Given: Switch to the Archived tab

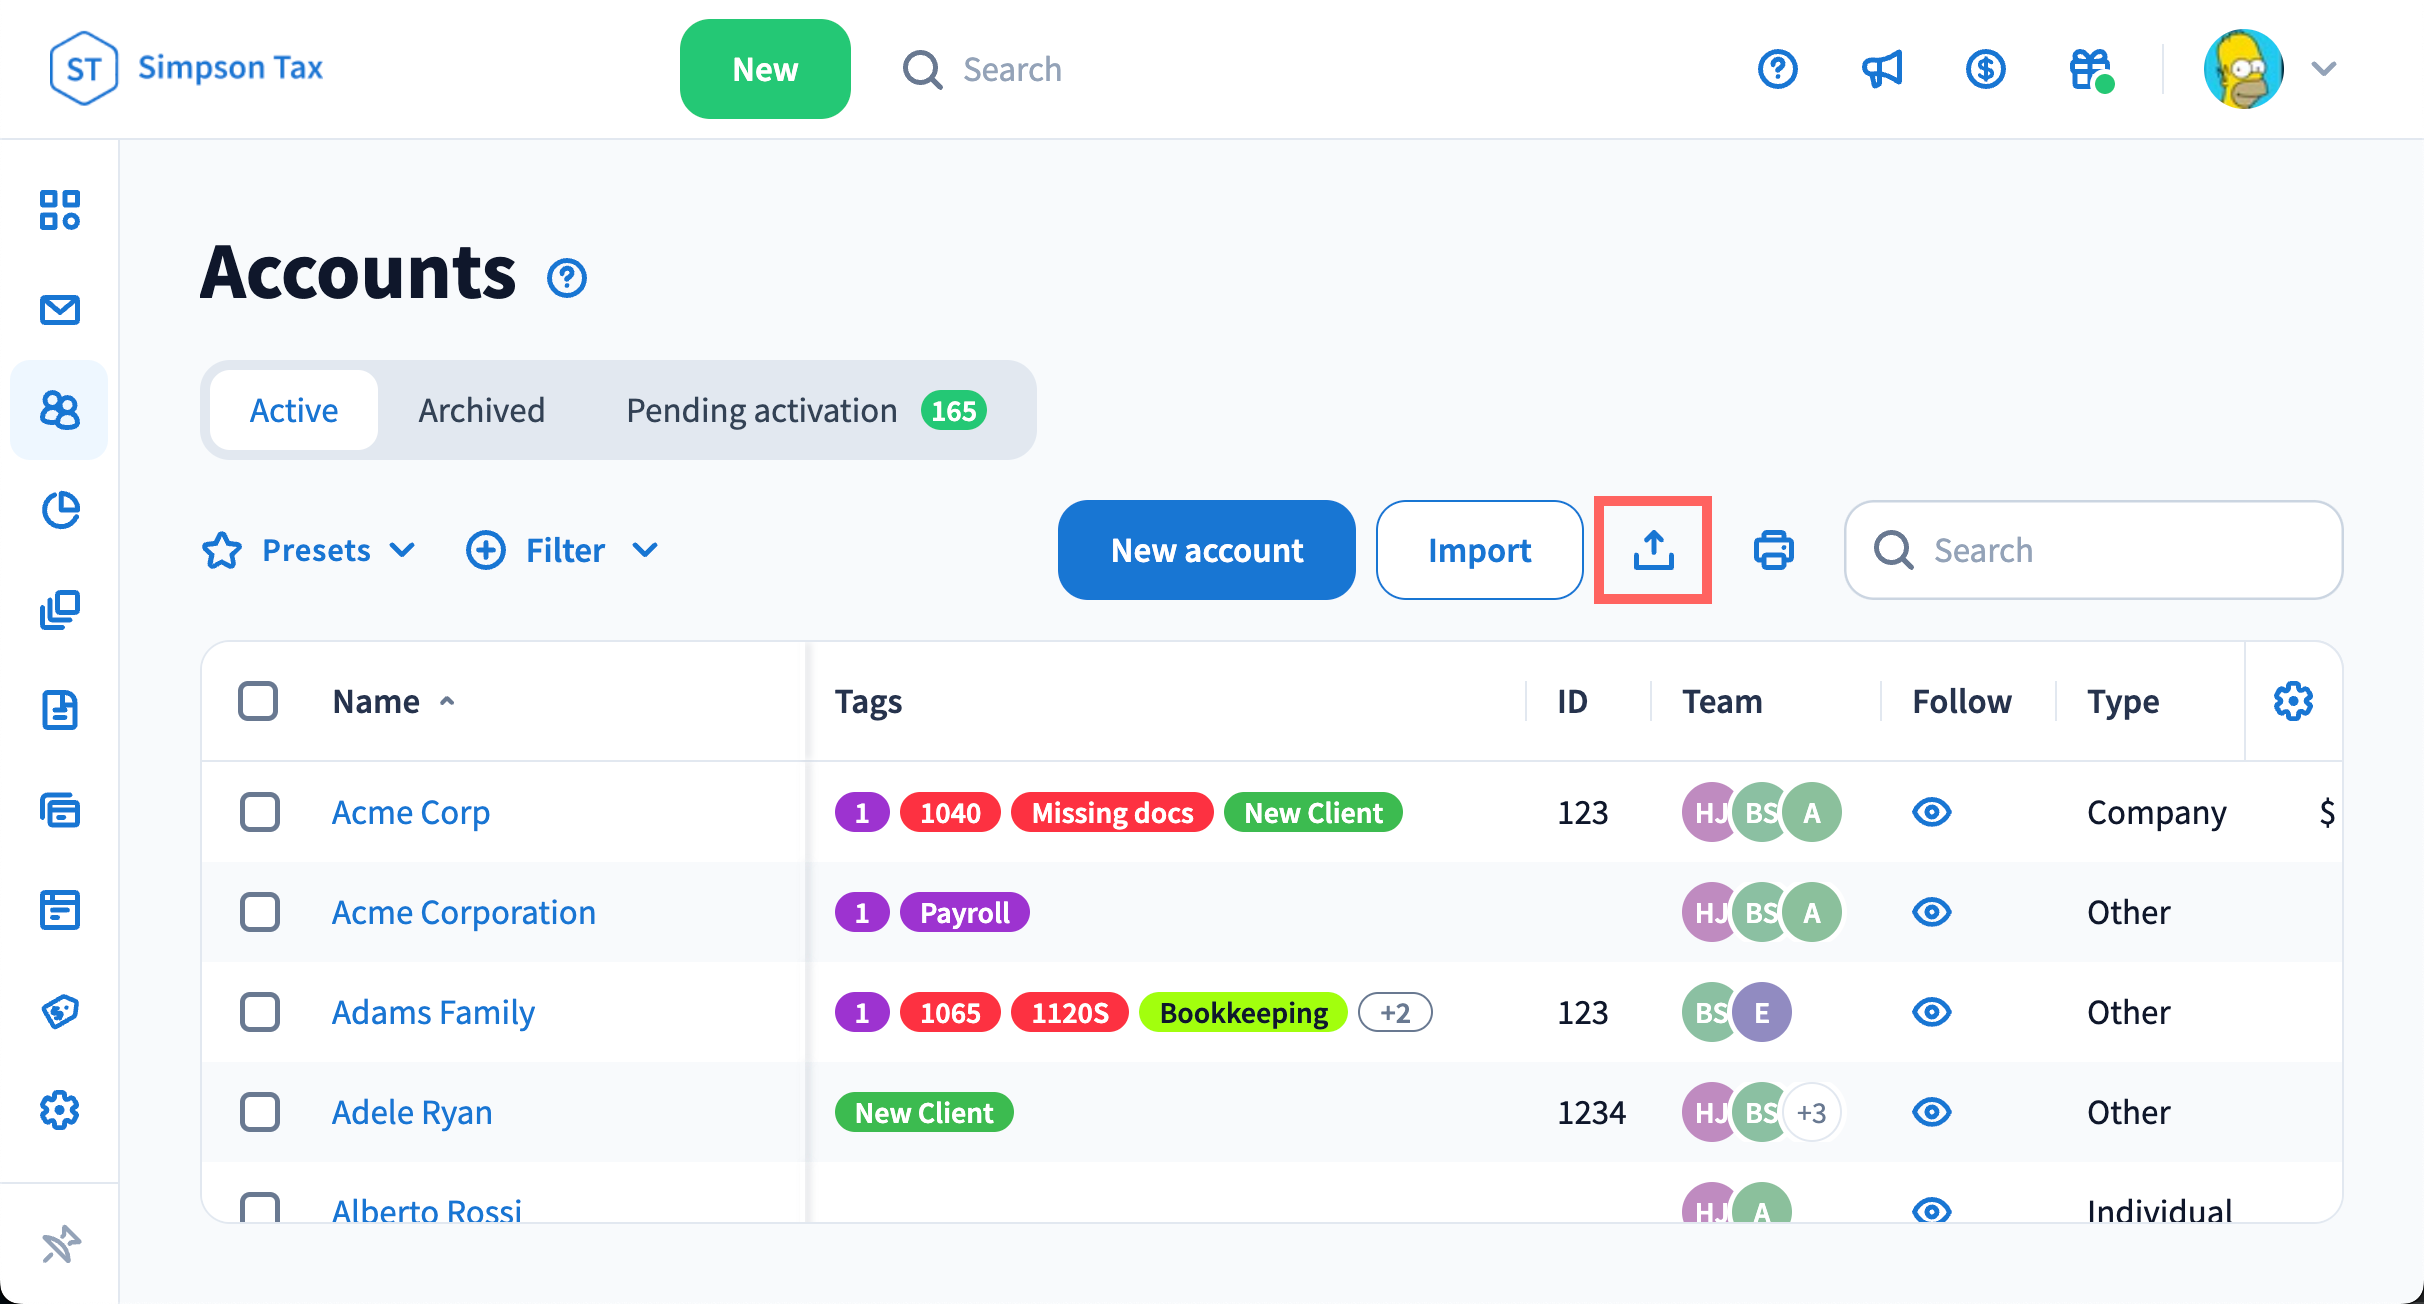Looking at the screenshot, I should pos(482,410).
